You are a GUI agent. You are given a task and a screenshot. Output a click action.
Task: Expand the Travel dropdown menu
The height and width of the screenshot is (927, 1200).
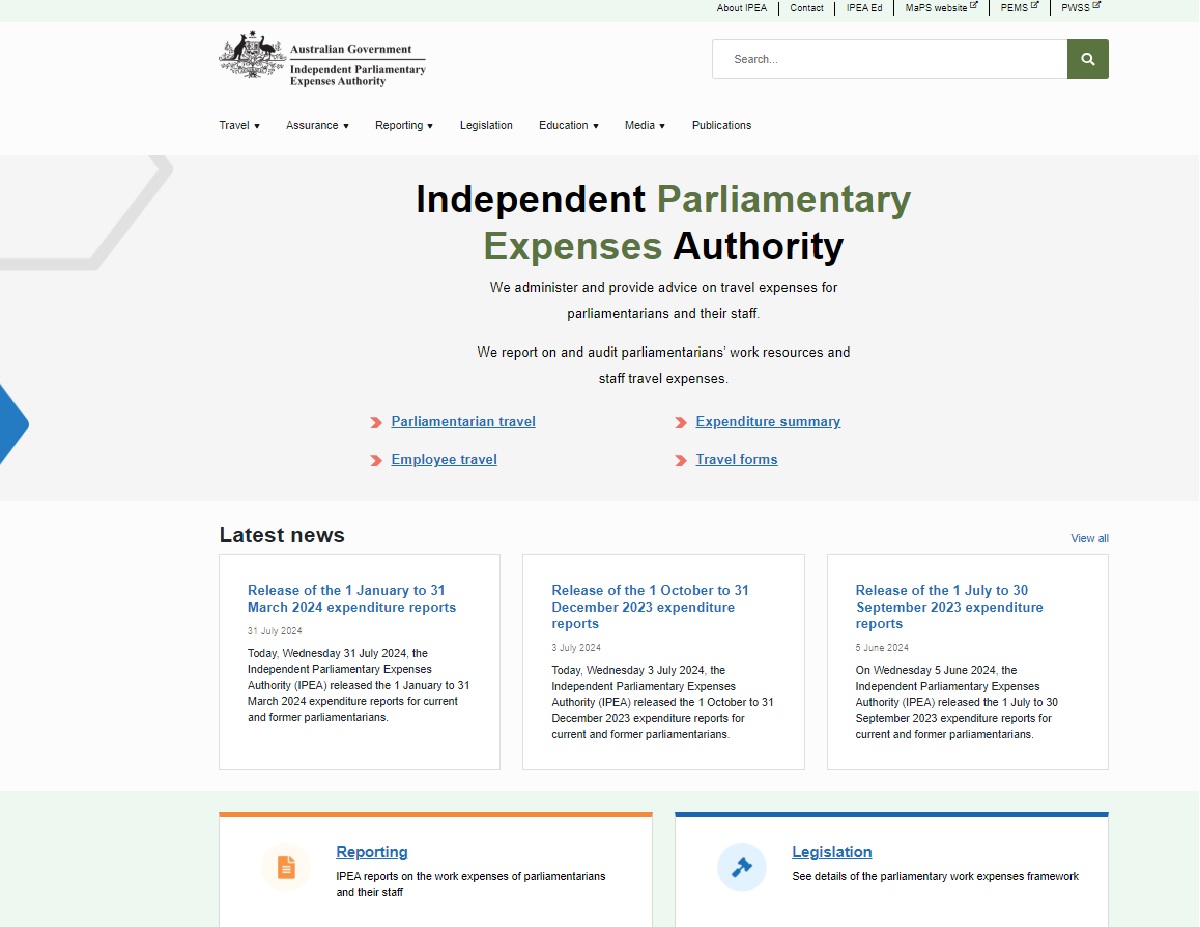click(x=239, y=126)
